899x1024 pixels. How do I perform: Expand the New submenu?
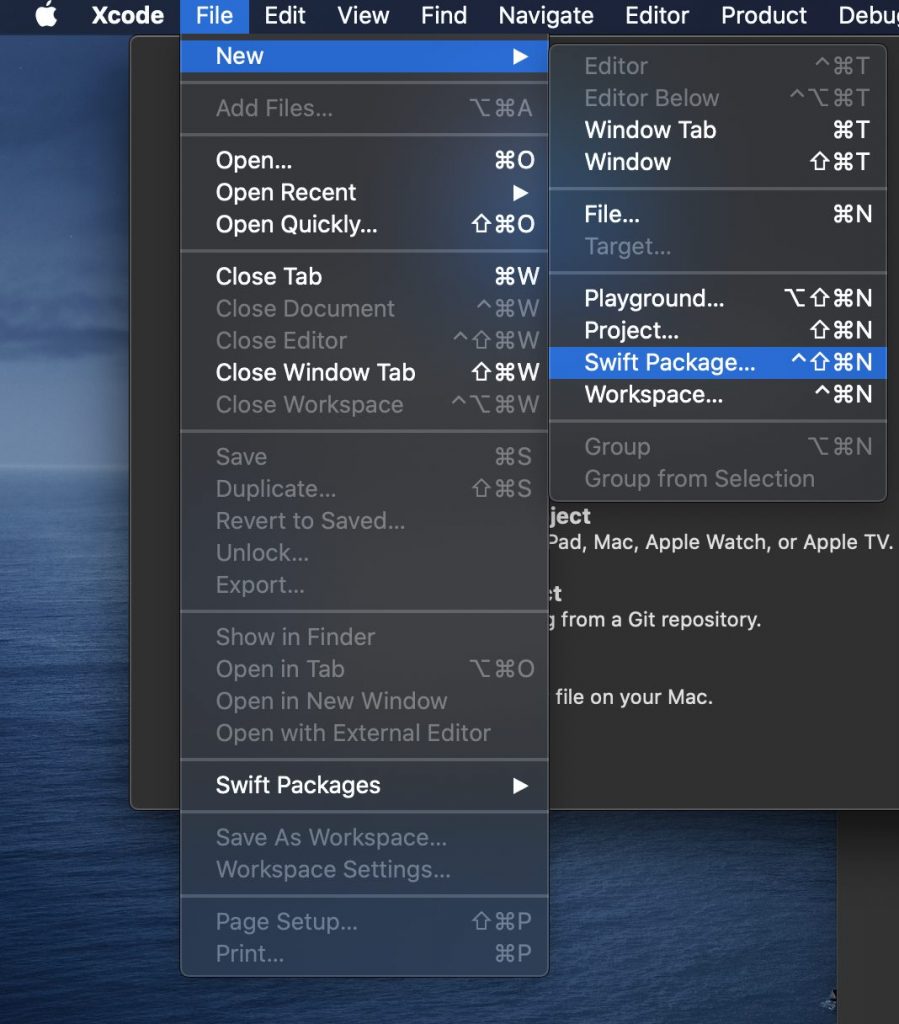[239, 56]
